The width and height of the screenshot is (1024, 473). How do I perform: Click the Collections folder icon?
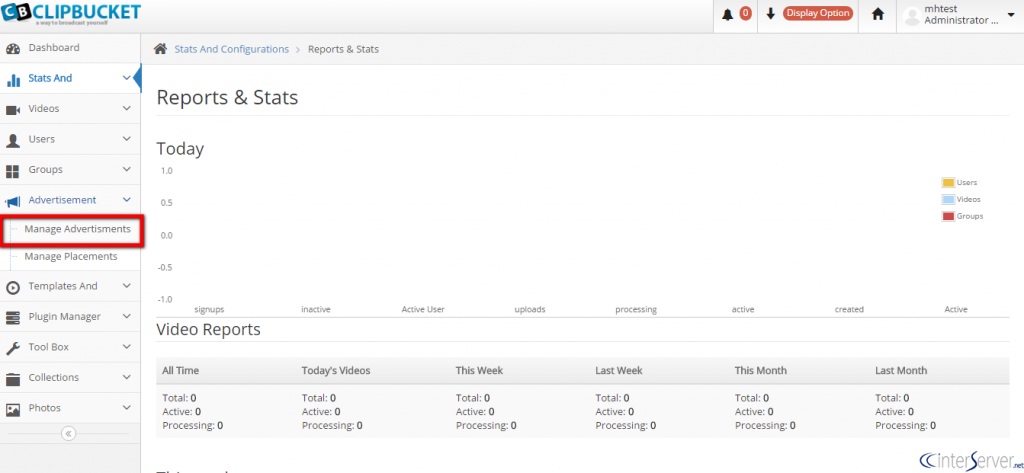click(x=12, y=379)
